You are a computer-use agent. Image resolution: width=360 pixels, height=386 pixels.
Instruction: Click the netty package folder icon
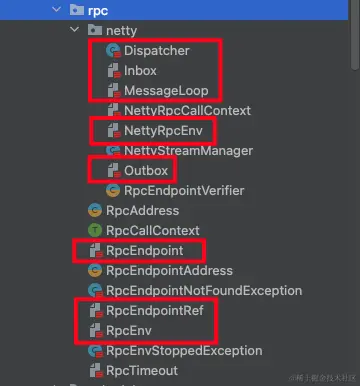coord(95,30)
